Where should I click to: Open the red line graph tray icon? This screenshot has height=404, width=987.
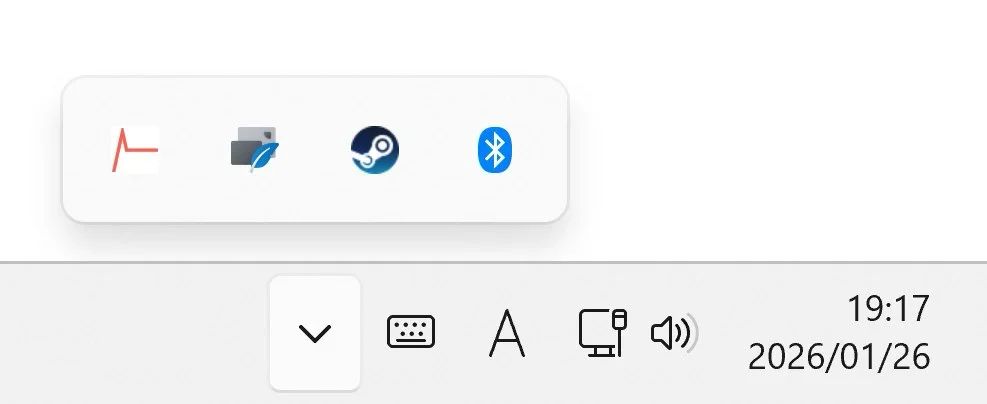click(135, 150)
